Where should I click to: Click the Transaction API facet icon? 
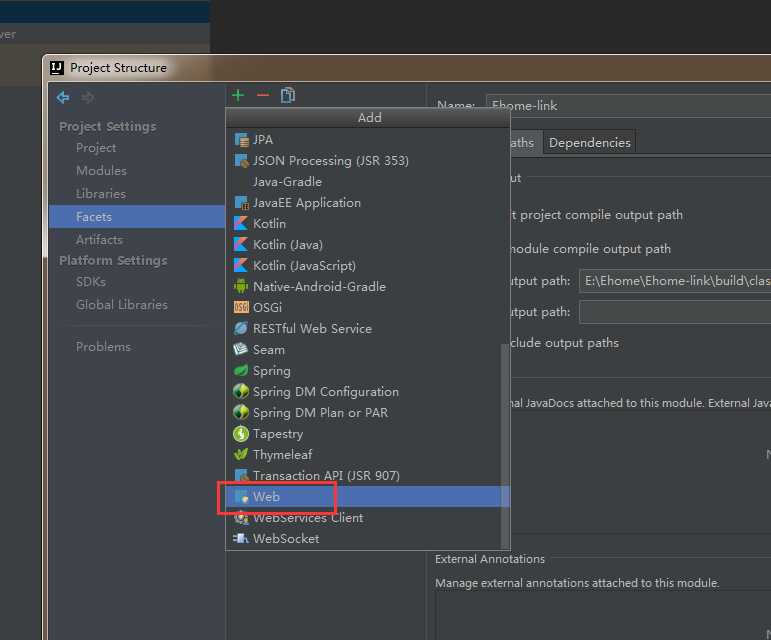pos(241,475)
